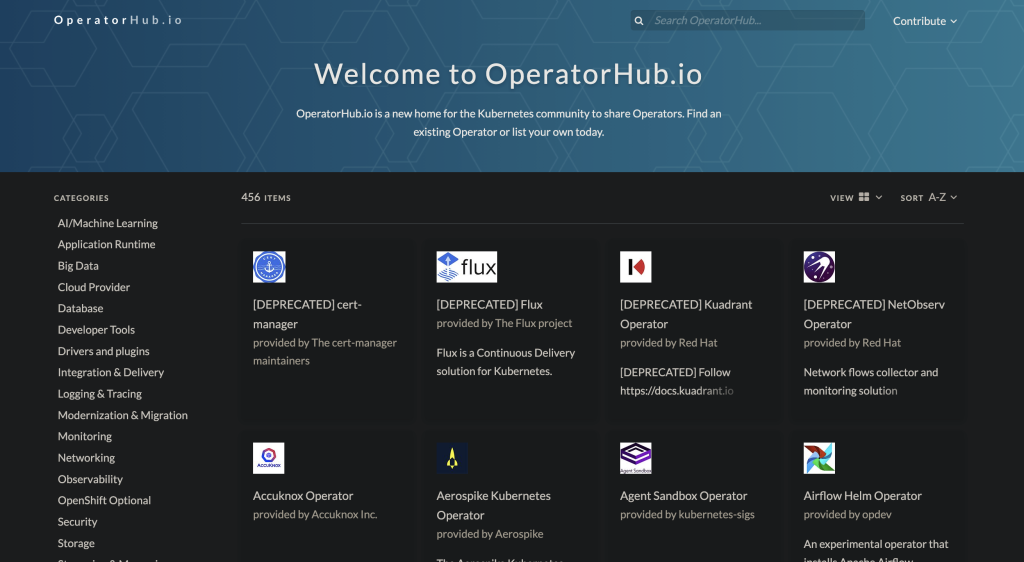Click 'Network flows collector and monitoring solution' description
Viewport: 1024px width, 562px height.
pos(871,381)
